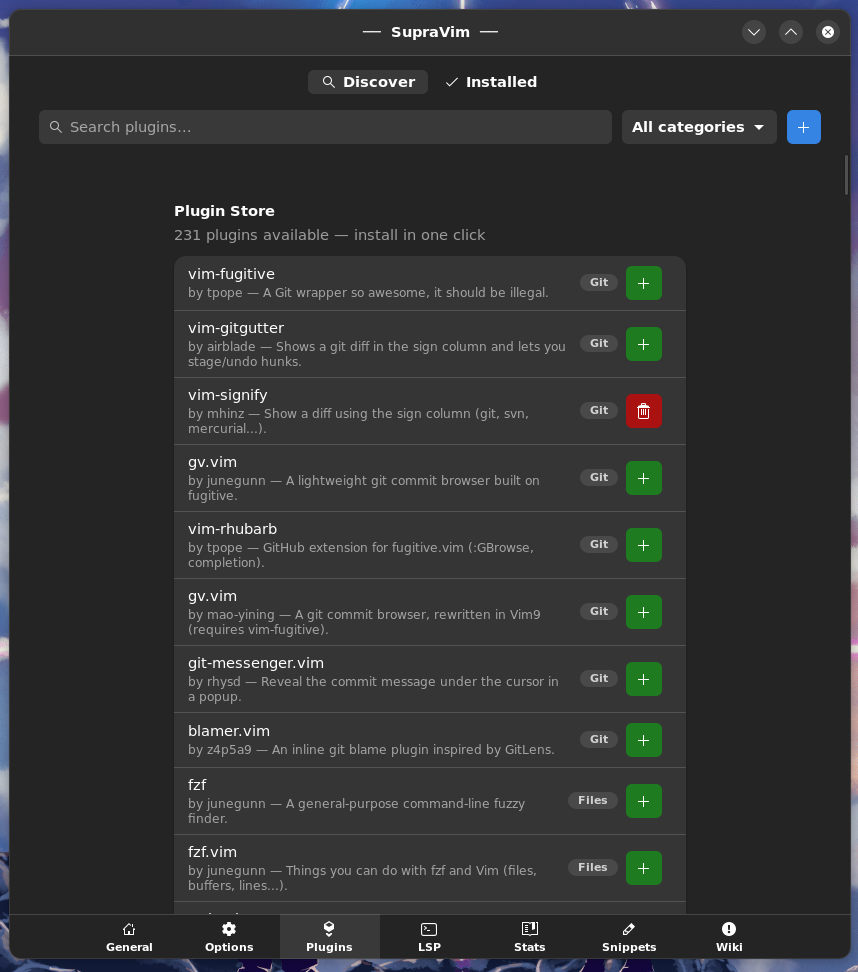Add vim-rhubarb with its green plus button

click(x=644, y=545)
